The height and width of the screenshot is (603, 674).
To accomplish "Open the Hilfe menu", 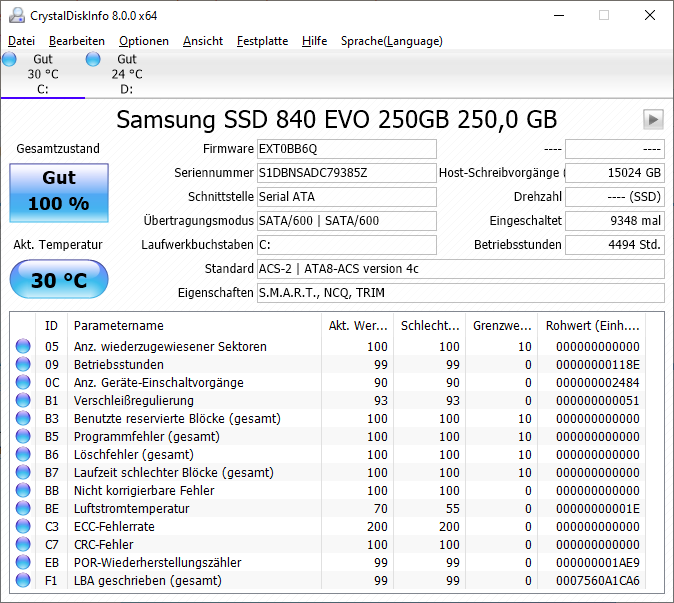I will click(314, 41).
